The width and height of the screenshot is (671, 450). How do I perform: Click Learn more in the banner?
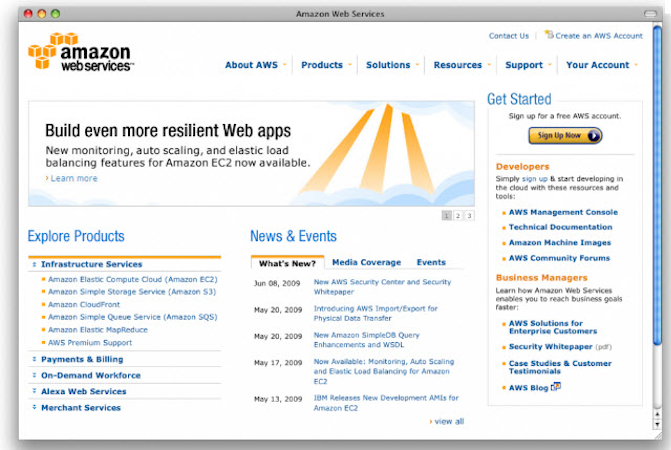pos(74,178)
